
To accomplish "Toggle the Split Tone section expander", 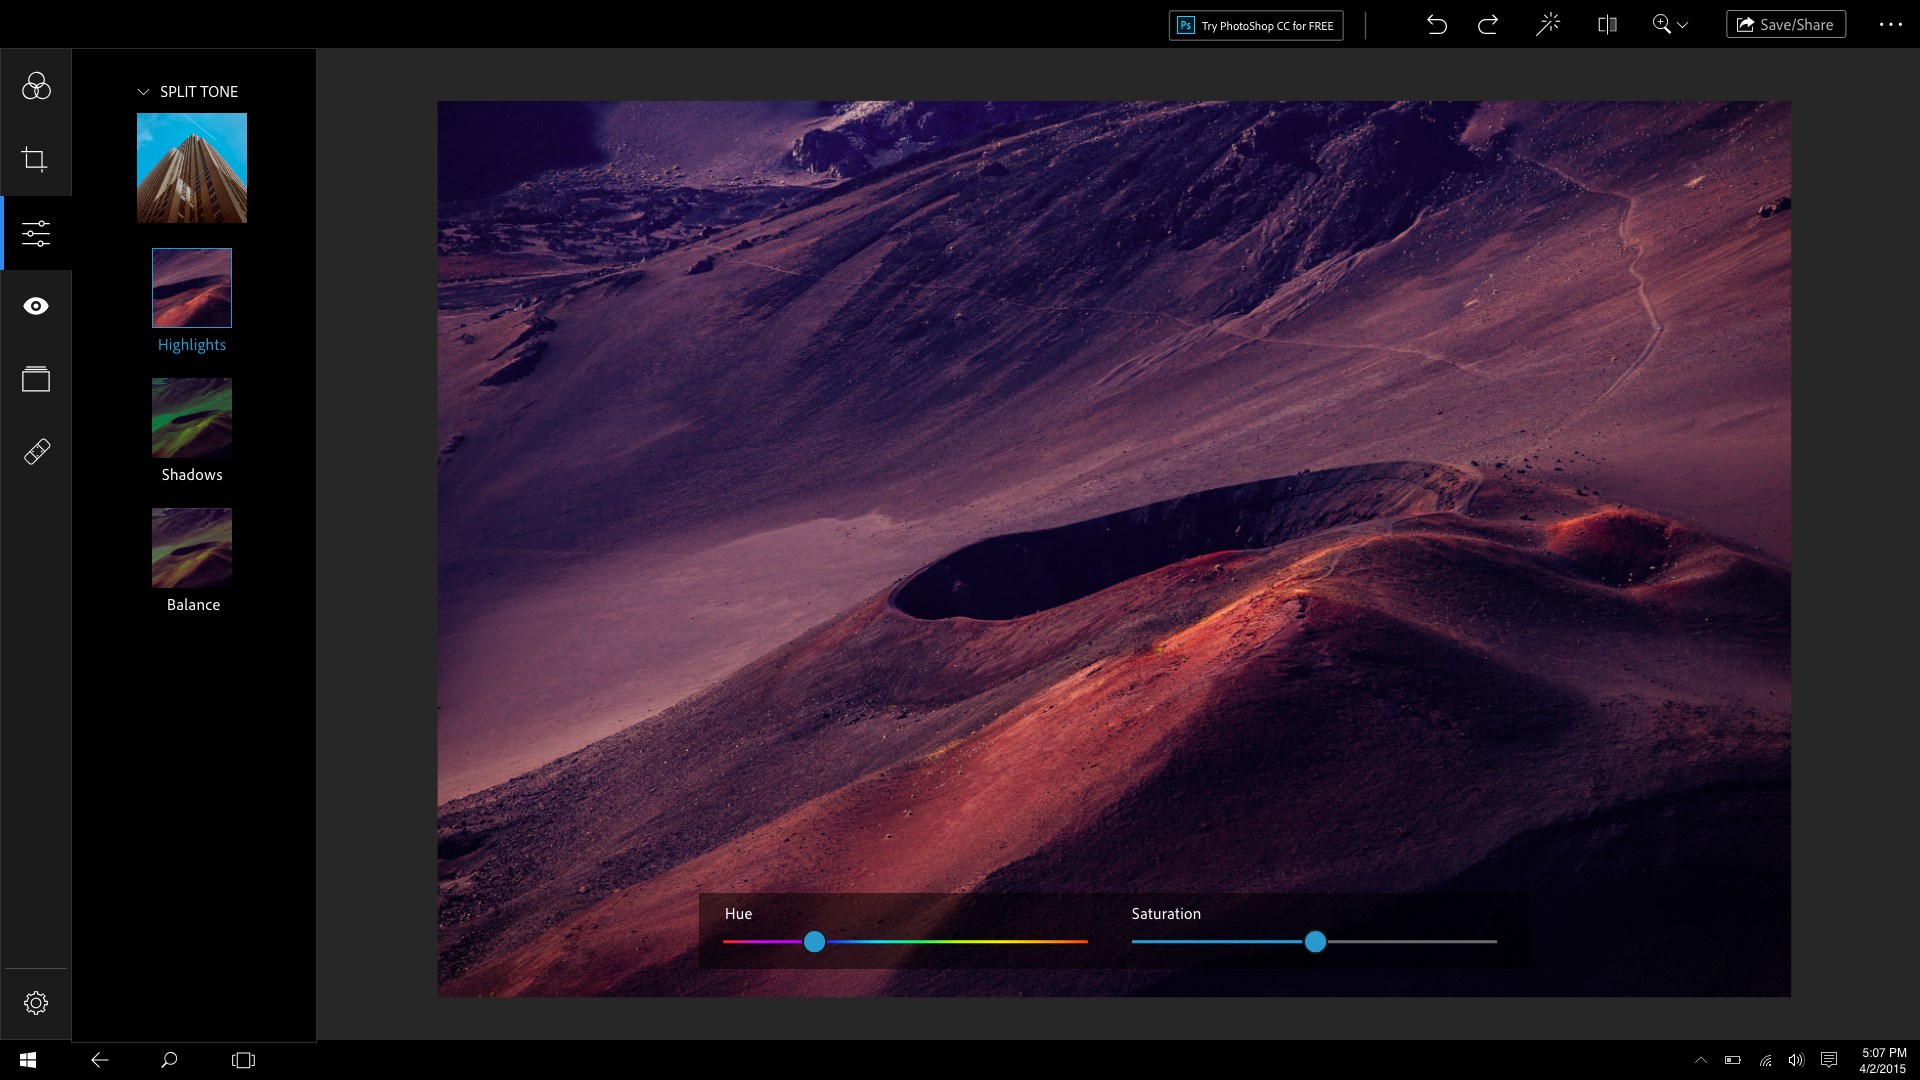I will click(x=142, y=91).
